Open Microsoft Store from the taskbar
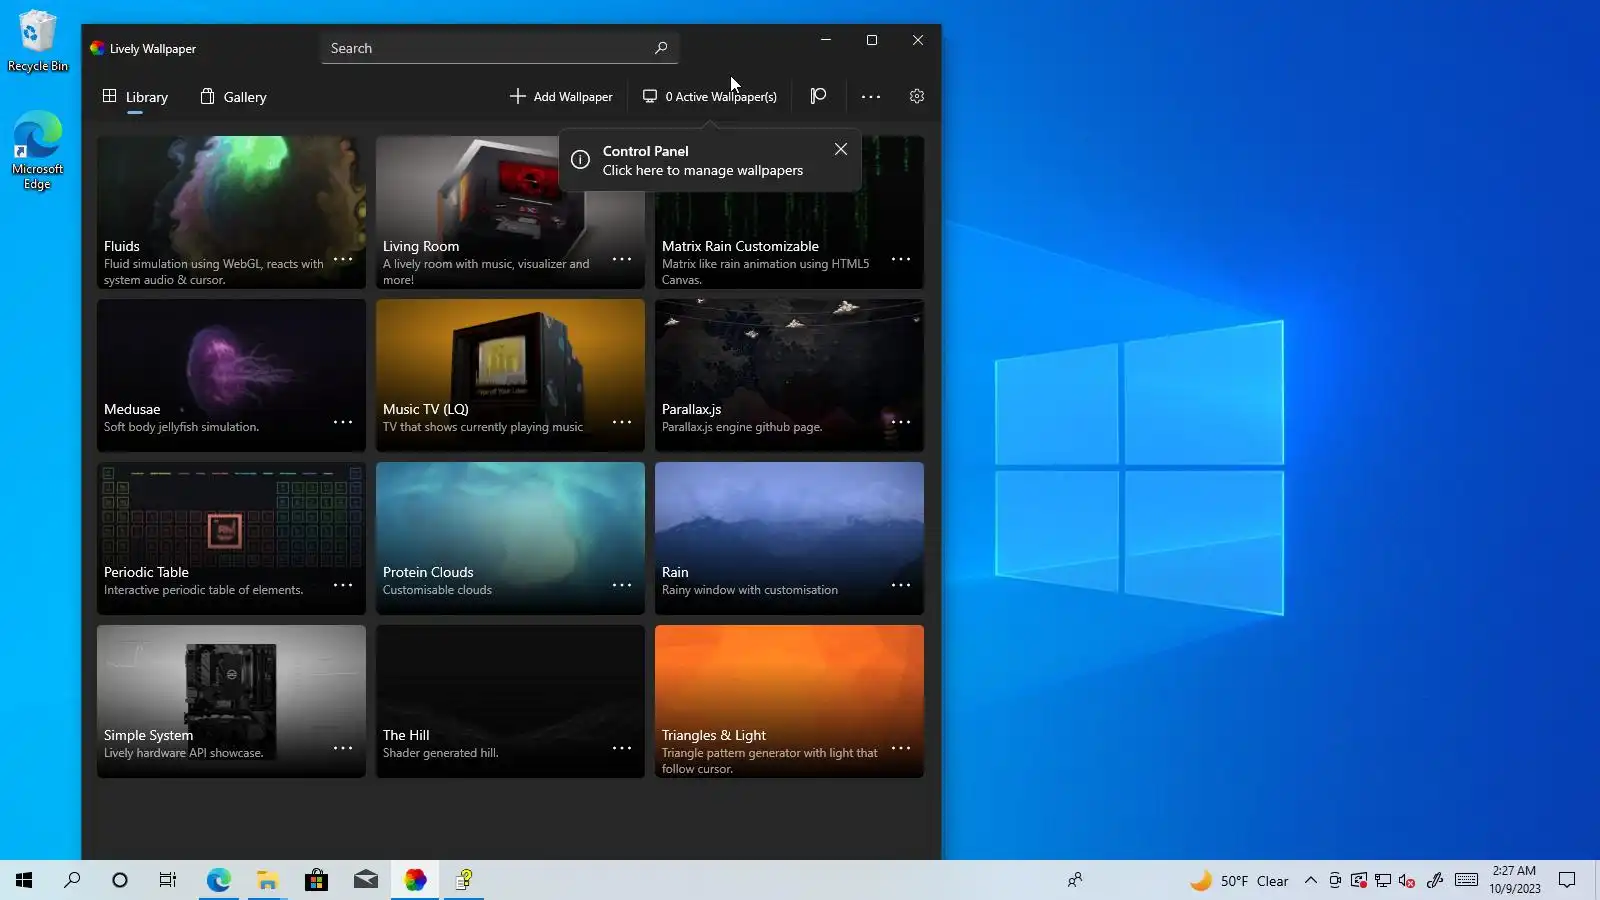The image size is (1600, 900). [316, 880]
